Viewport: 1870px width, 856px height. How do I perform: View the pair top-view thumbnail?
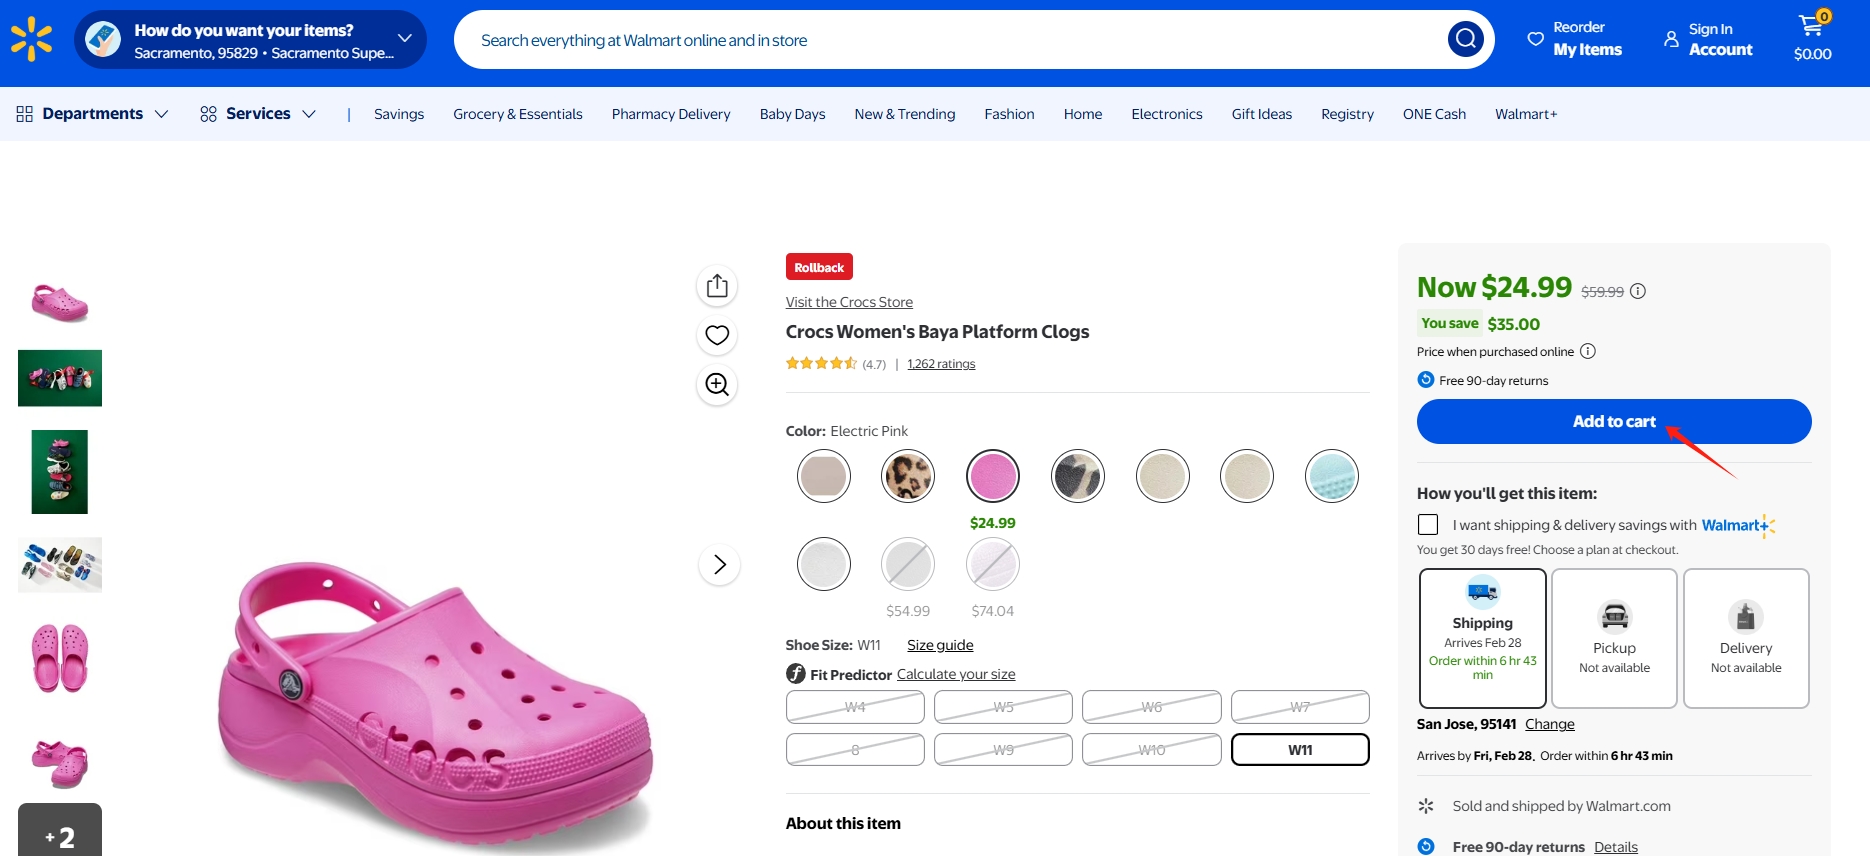60,658
